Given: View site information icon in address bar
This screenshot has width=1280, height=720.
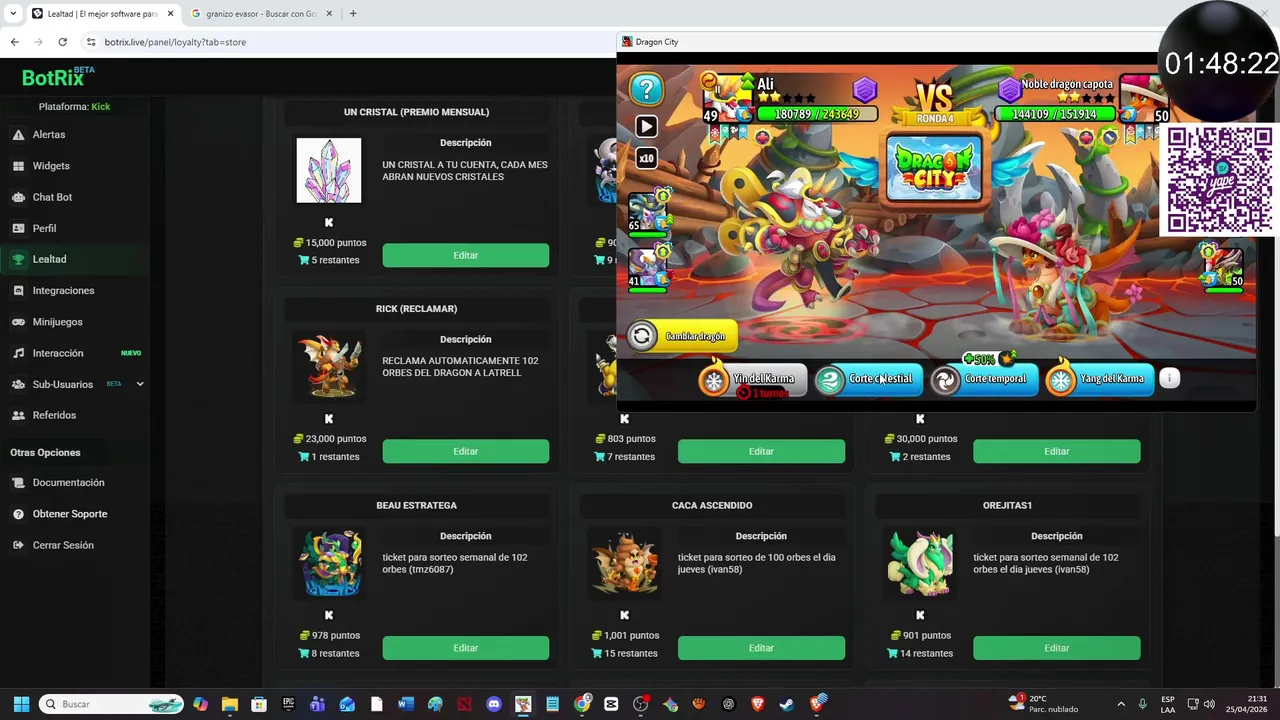Looking at the screenshot, I should tap(91, 42).
